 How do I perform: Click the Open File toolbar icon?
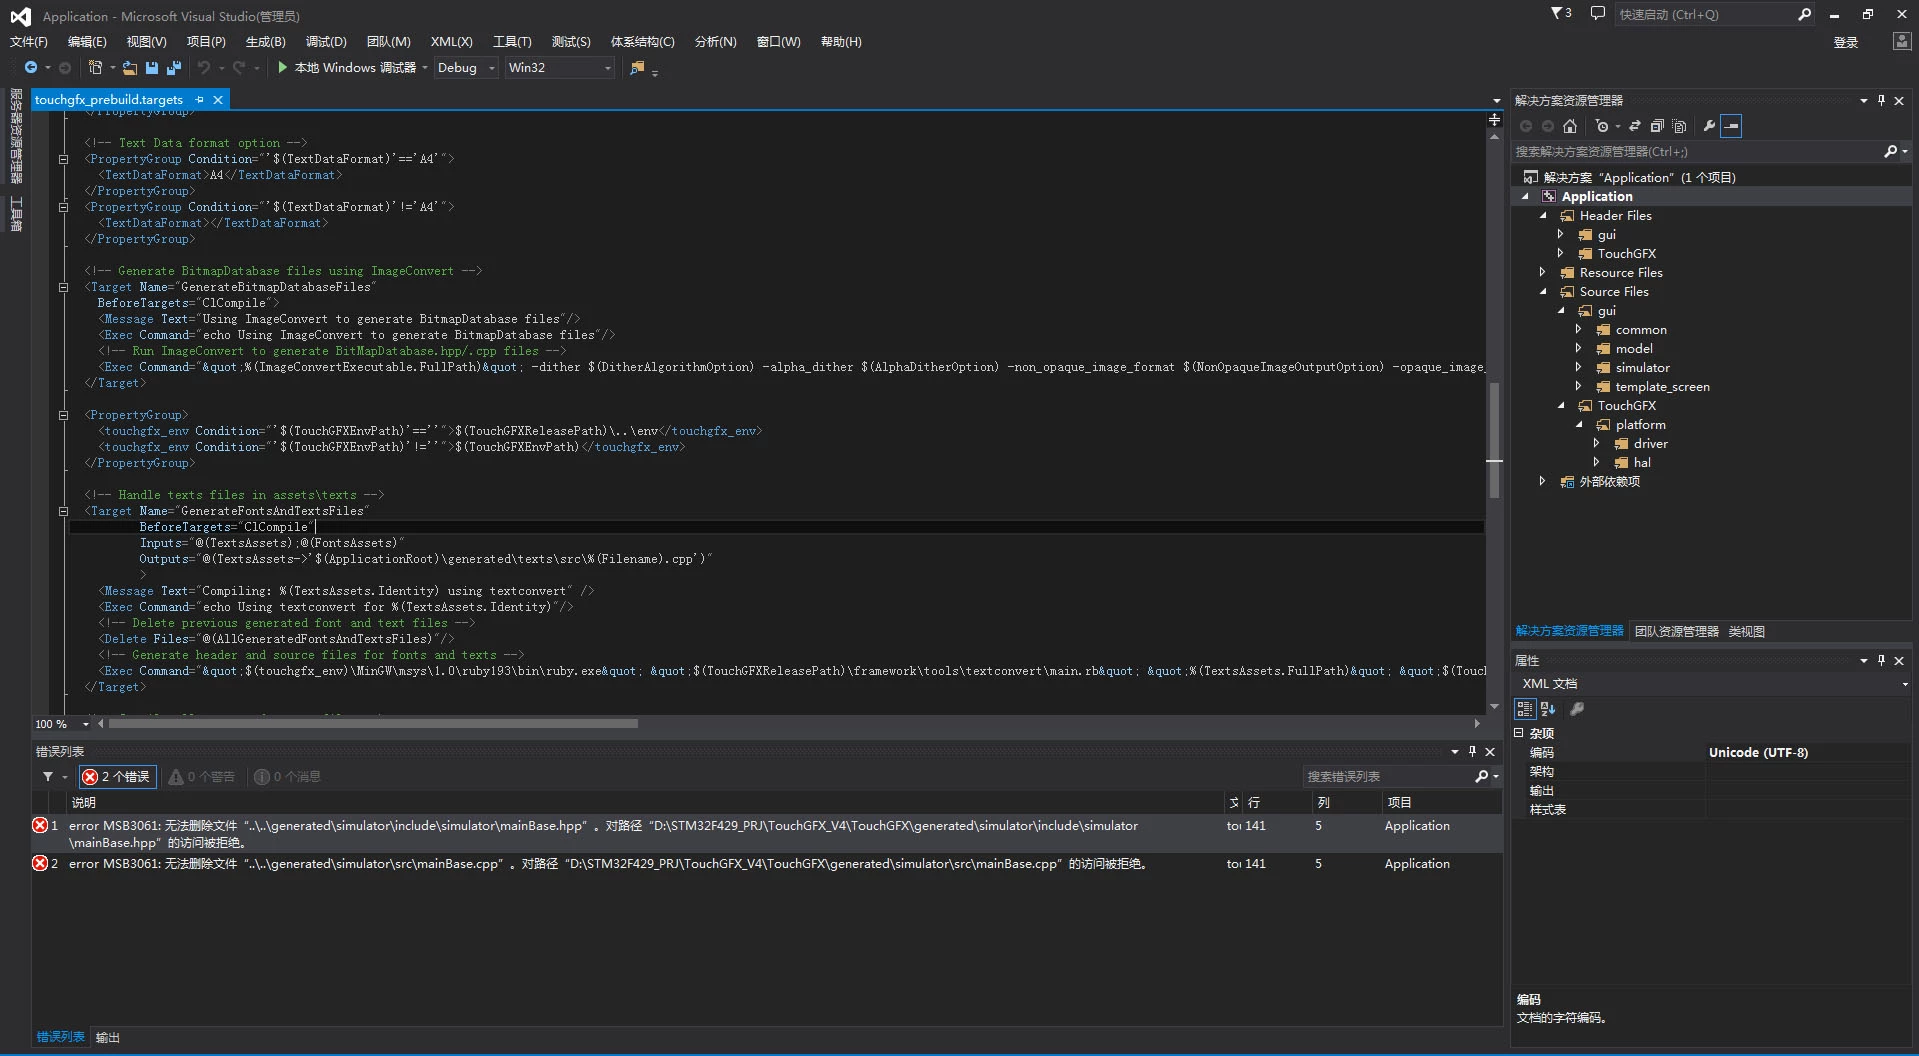tap(130, 67)
